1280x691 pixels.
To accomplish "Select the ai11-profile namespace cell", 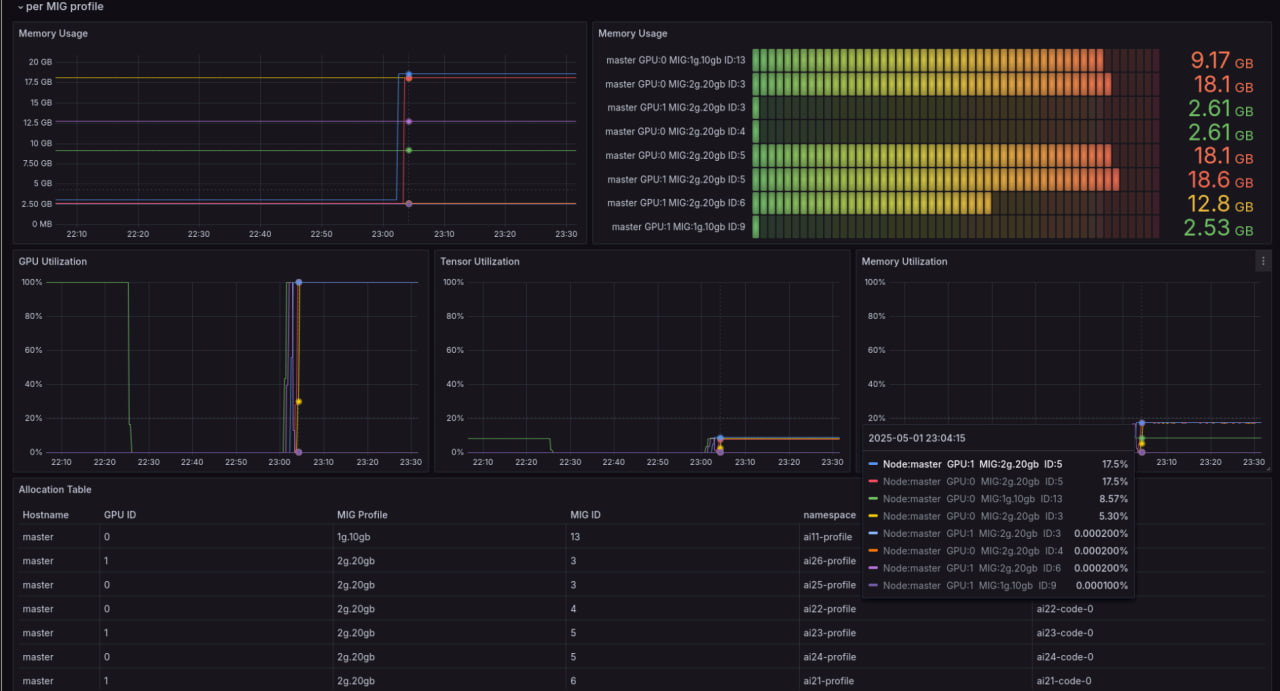I will tap(828, 537).
